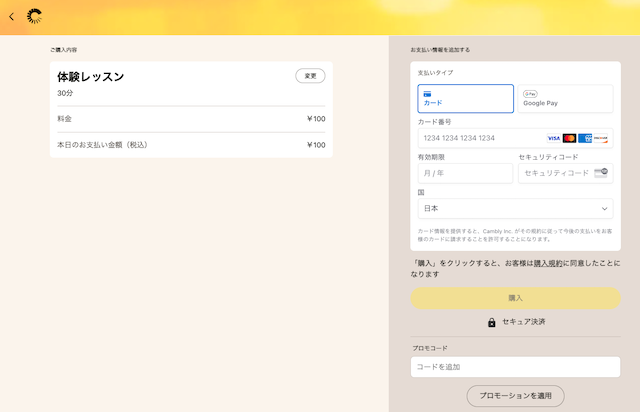
Task: Click the 料金 label
Action: pyautogui.click(x=64, y=119)
